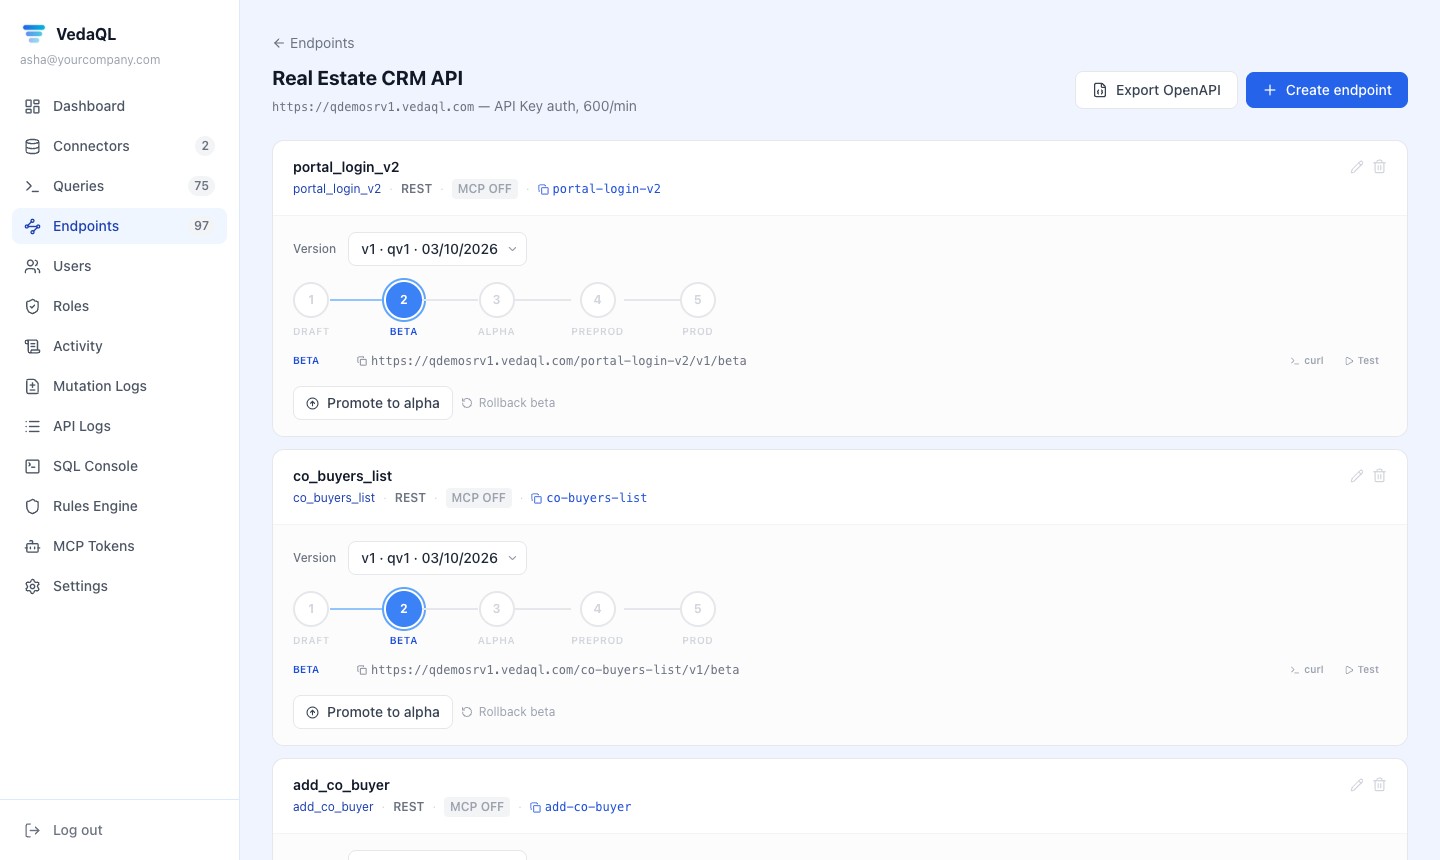
Task: Rollback beta for portal_login_v2
Action: [508, 403]
